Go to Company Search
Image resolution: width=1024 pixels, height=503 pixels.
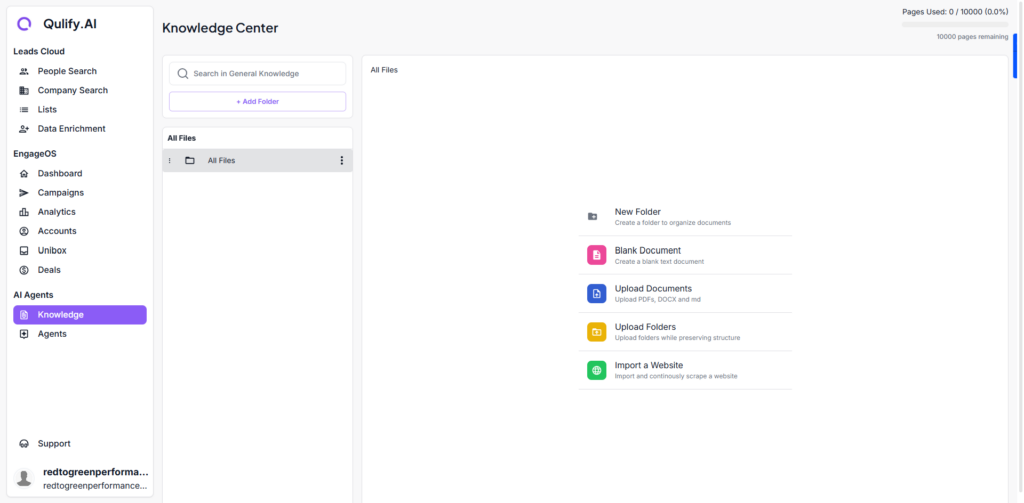(80, 90)
